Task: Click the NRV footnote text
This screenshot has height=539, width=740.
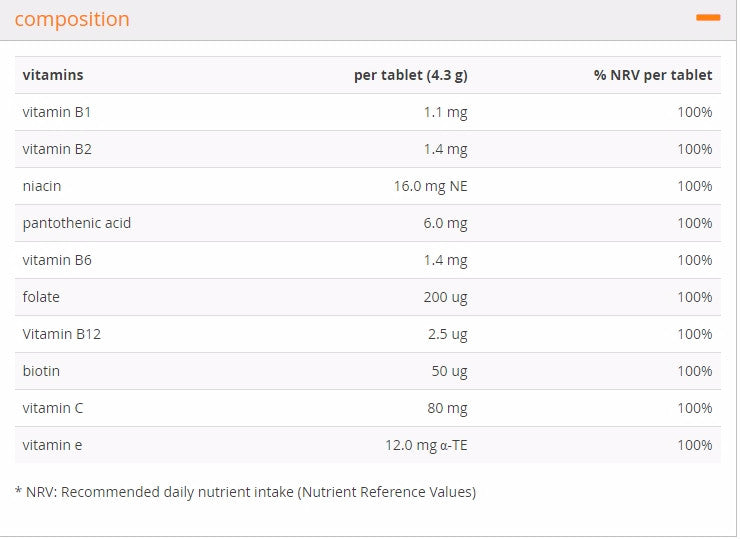Action: tap(245, 492)
